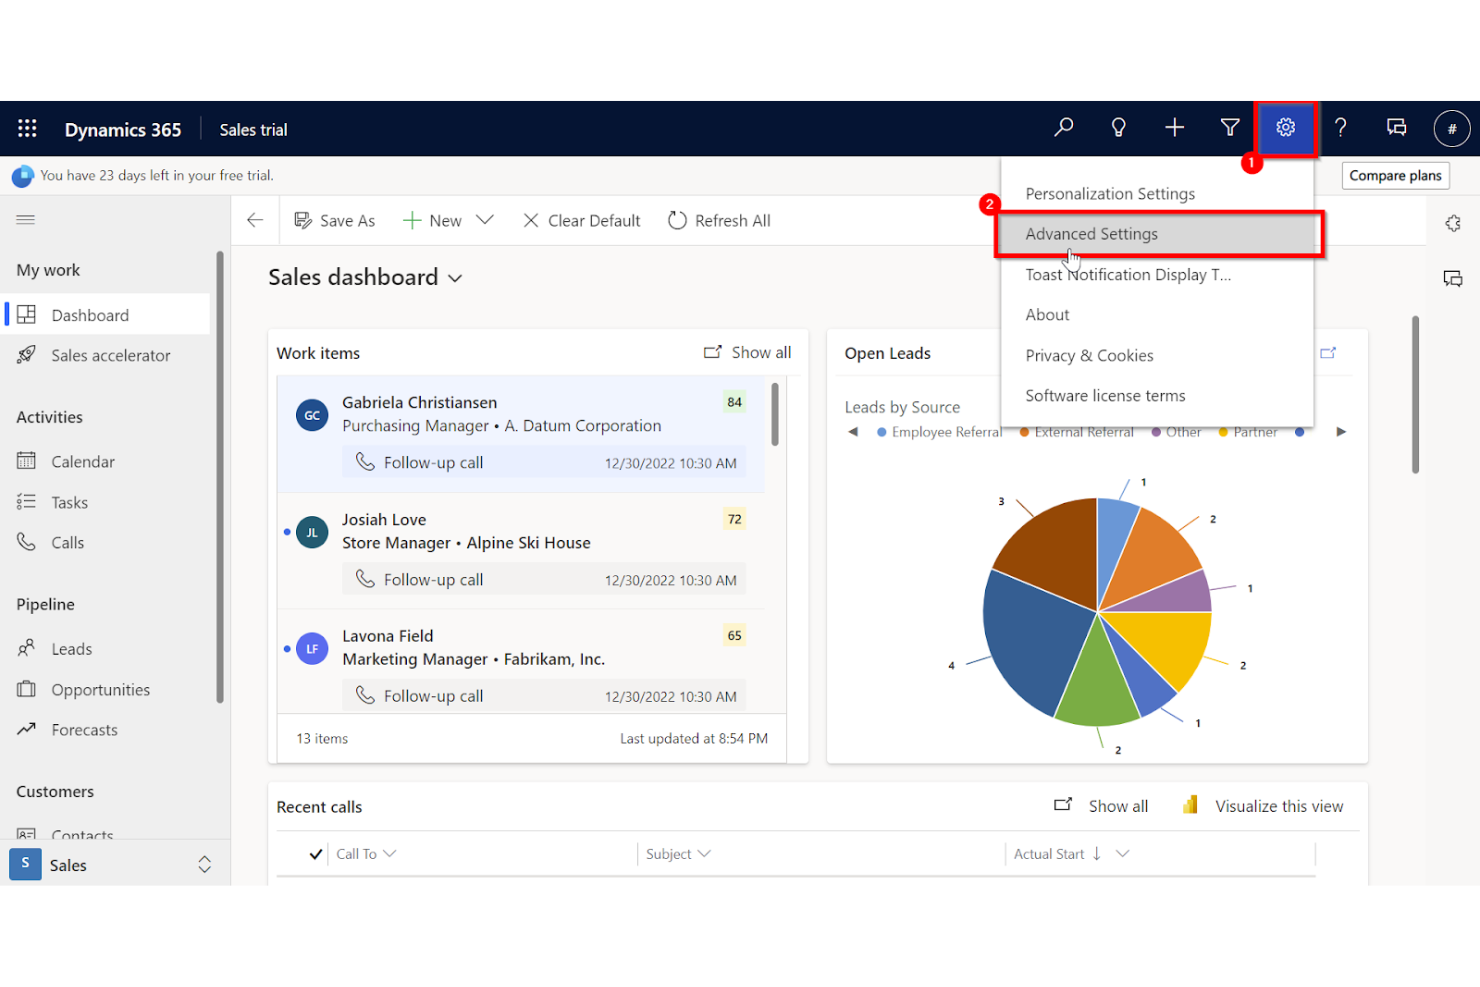Screen dimensions: 1480x987
Task: Click the LF avatar of Lavona Field
Action: 312,649
